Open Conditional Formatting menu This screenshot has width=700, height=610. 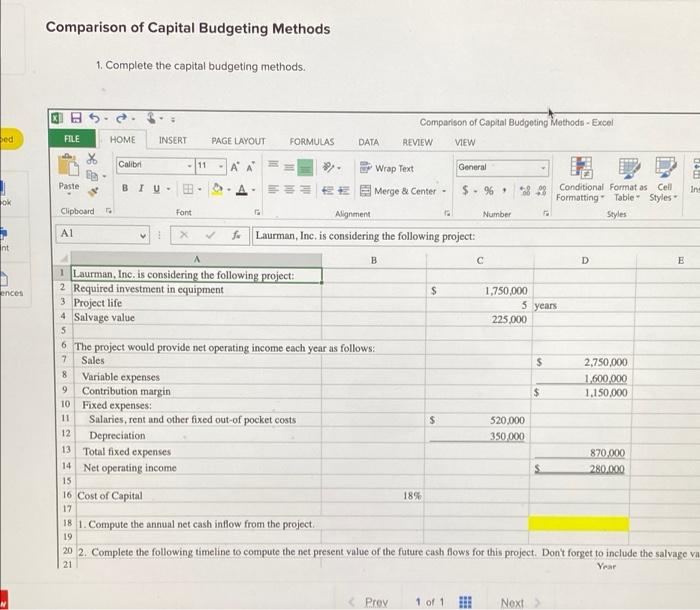click(x=580, y=180)
